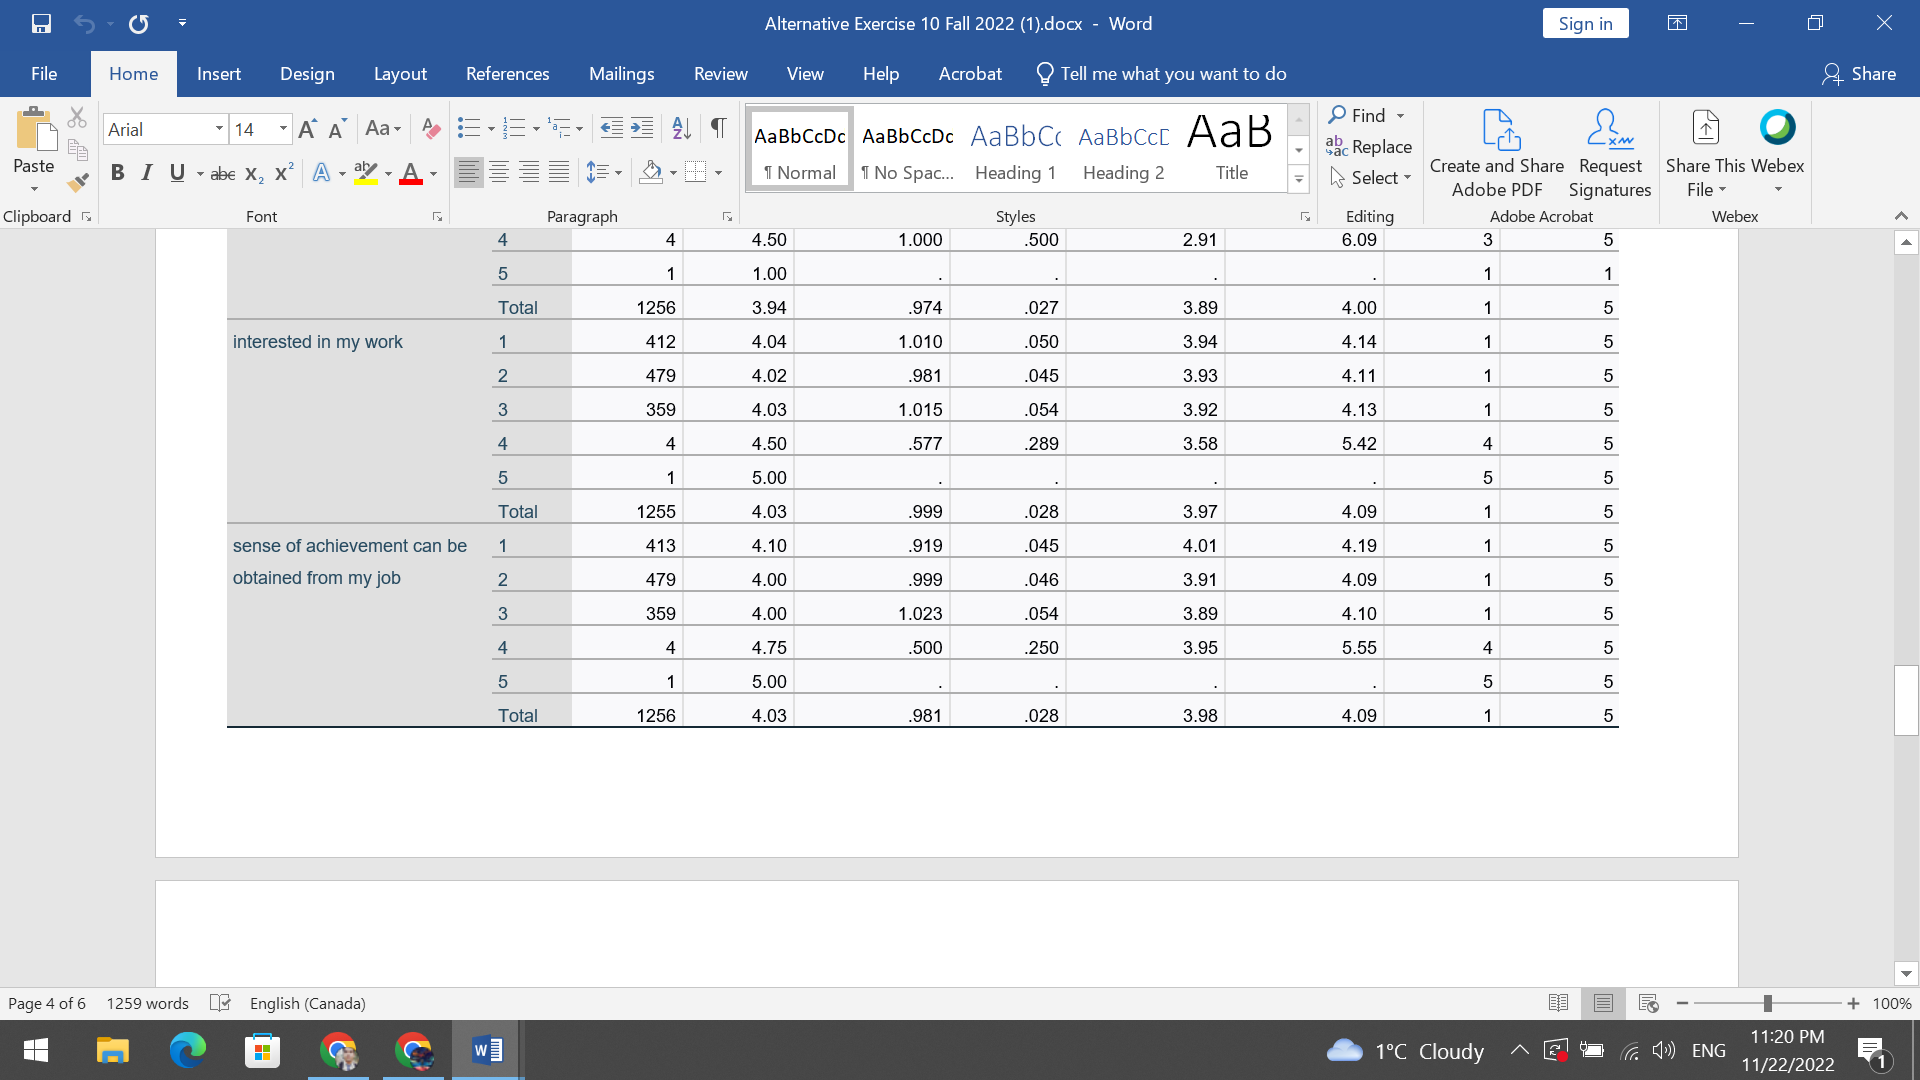Open the References ribbon tab
Viewport: 1920px width, 1080px height.
(x=507, y=74)
